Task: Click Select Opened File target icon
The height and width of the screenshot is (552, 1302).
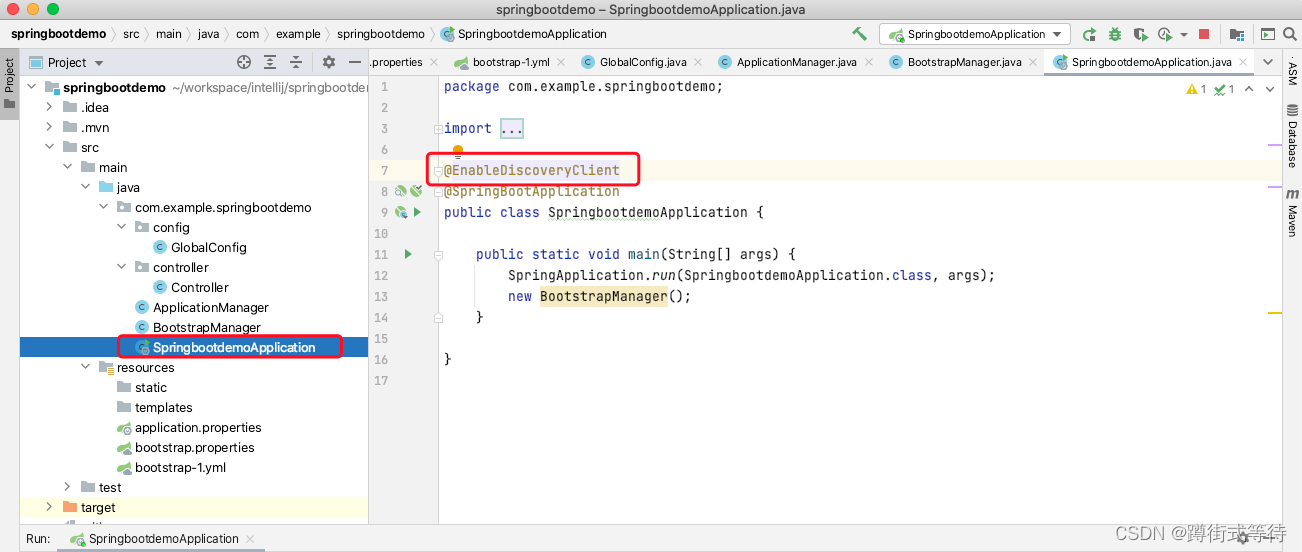Action: click(244, 62)
